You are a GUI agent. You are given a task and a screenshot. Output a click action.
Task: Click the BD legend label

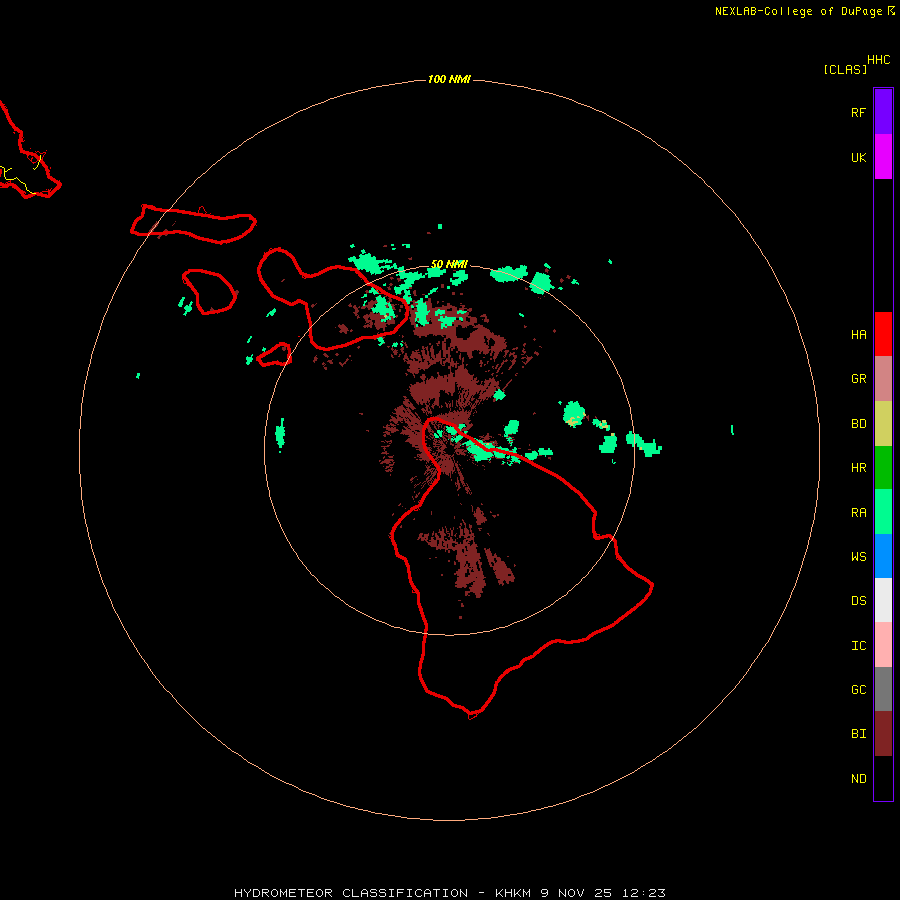tap(858, 424)
